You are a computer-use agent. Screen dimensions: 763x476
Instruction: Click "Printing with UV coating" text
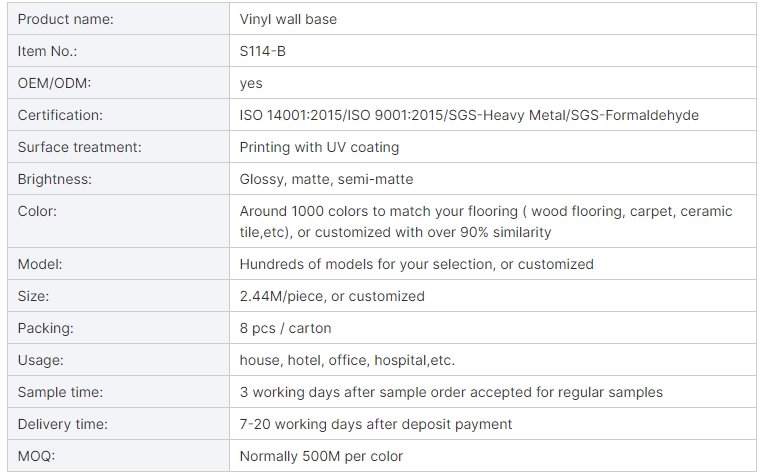(319, 147)
